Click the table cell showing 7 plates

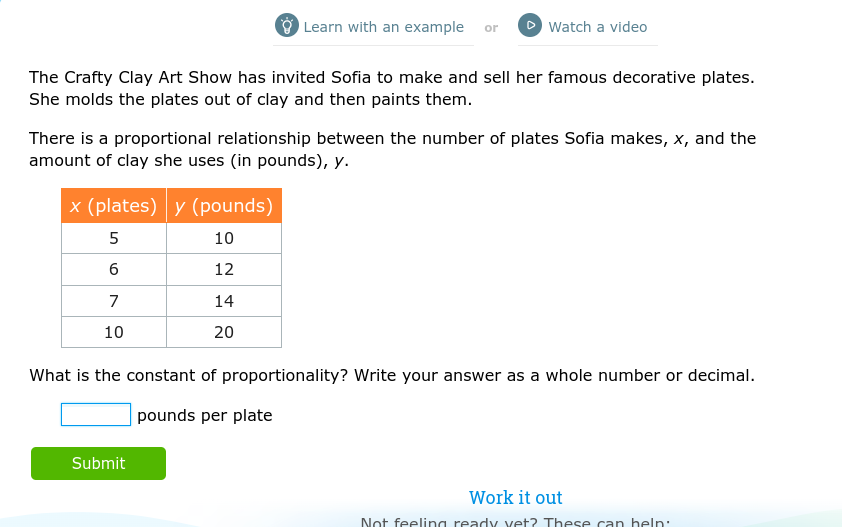[x=114, y=301]
